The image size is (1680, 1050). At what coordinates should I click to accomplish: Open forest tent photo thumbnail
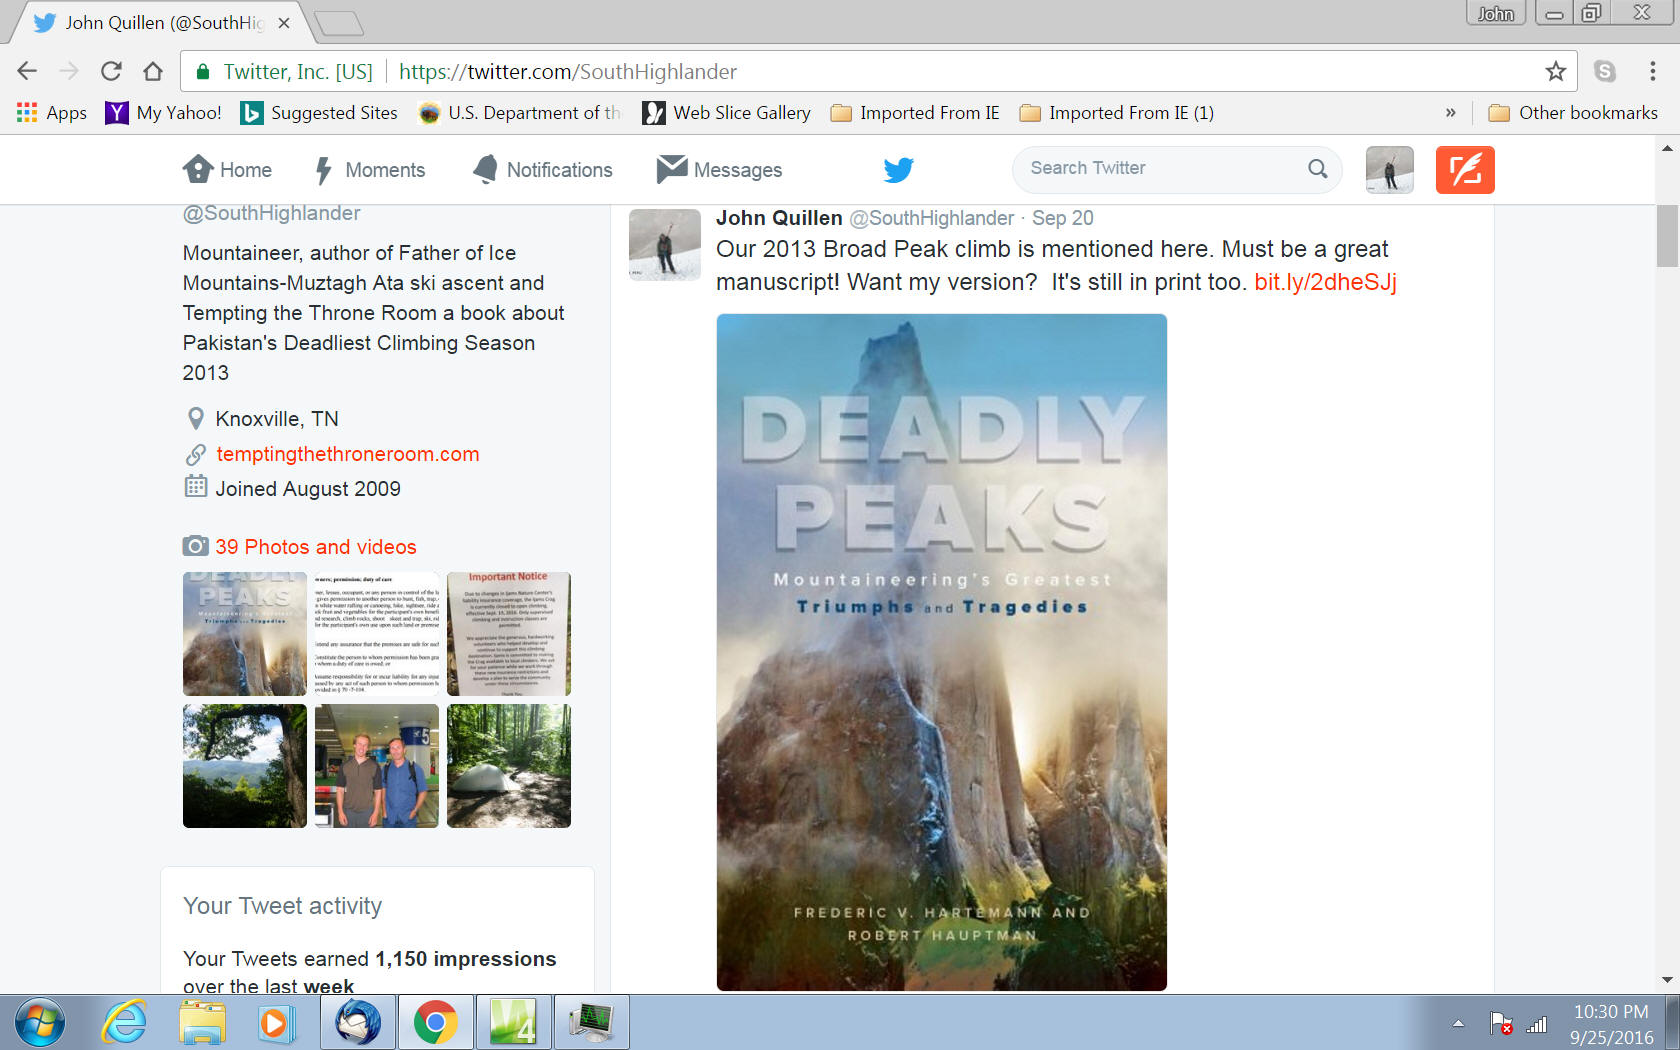pos(509,766)
